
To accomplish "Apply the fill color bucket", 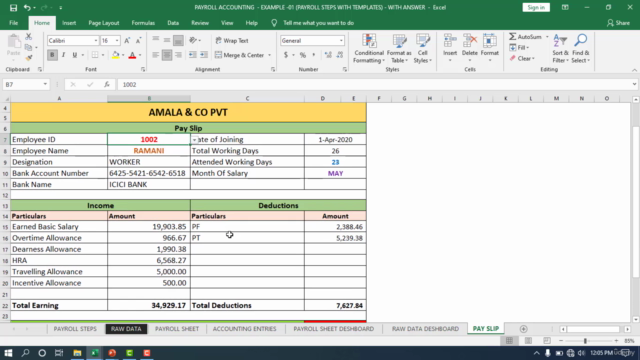I will (x=116, y=55).
